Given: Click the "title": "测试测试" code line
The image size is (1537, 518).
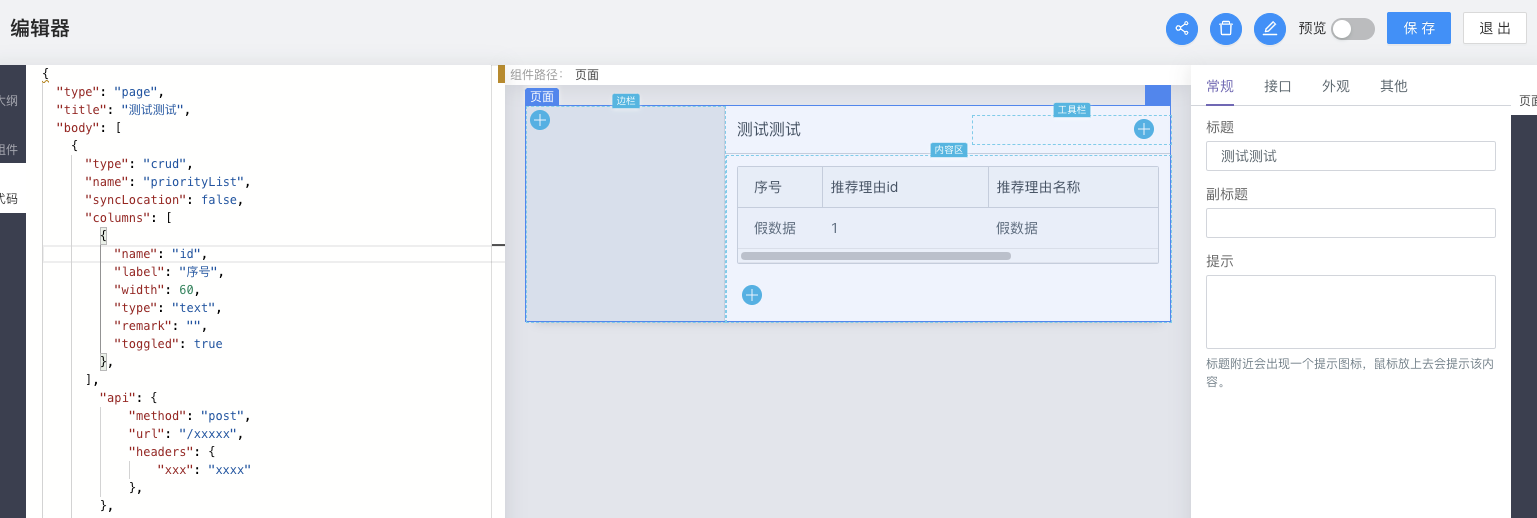Looking at the screenshot, I should coord(123,110).
